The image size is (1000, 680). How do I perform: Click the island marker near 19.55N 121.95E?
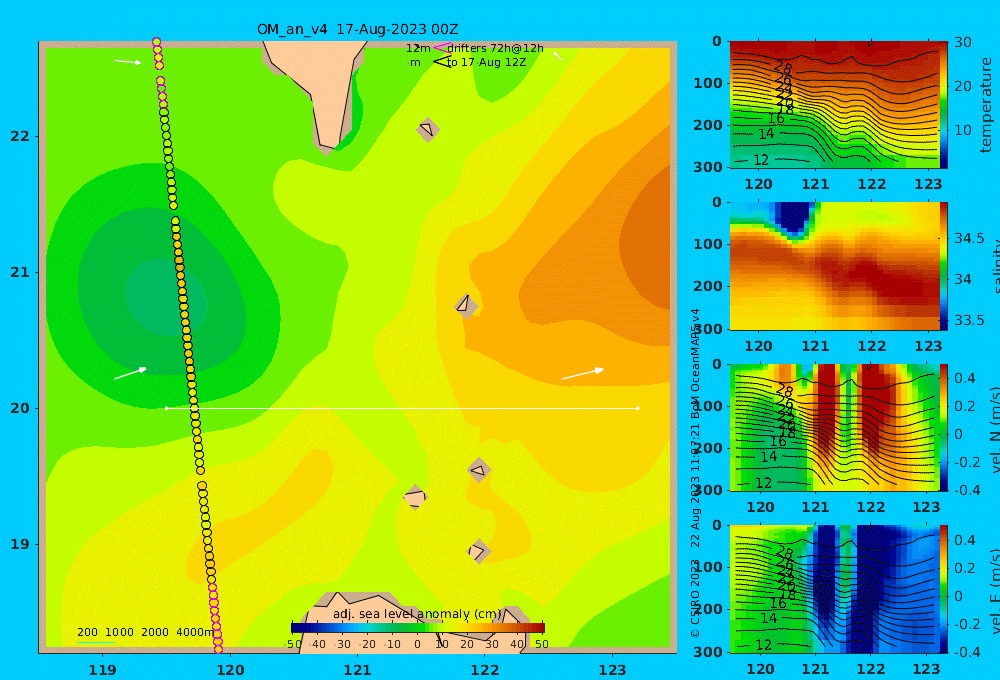click(479, 471)
